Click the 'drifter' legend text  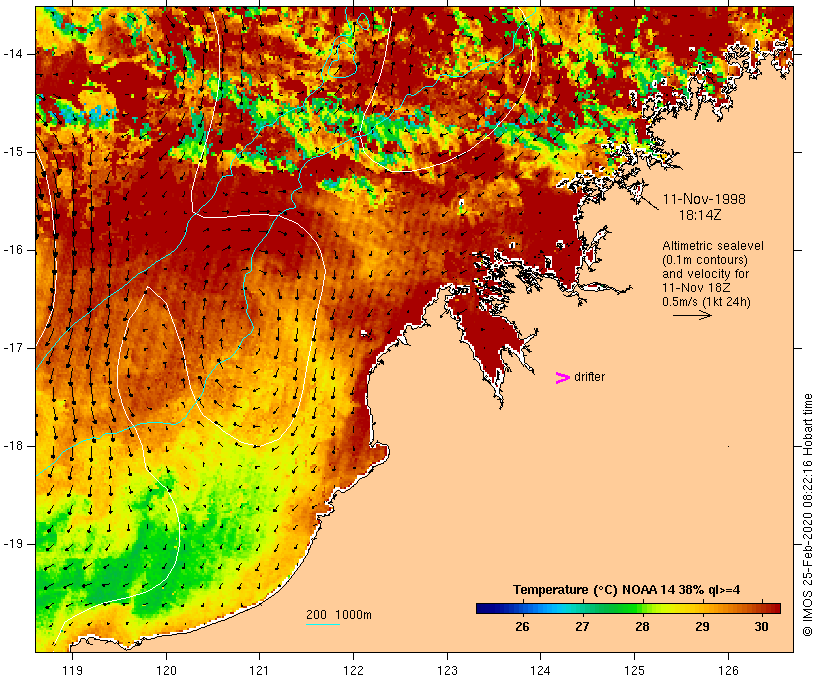pyautogui.click(x=589, y=377)
